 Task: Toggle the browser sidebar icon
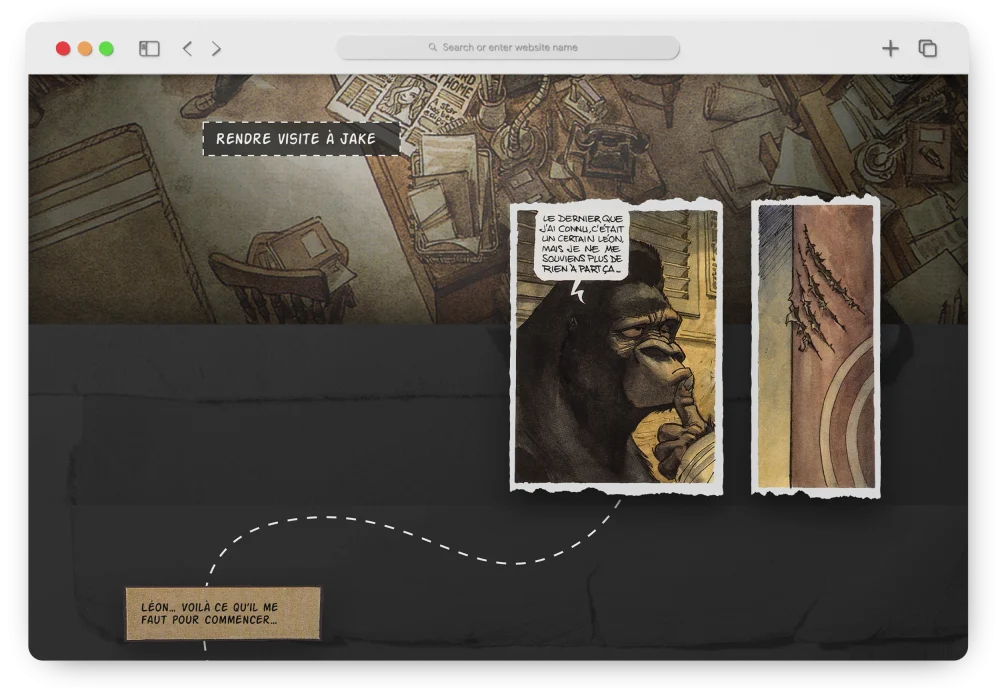point(149,48)
